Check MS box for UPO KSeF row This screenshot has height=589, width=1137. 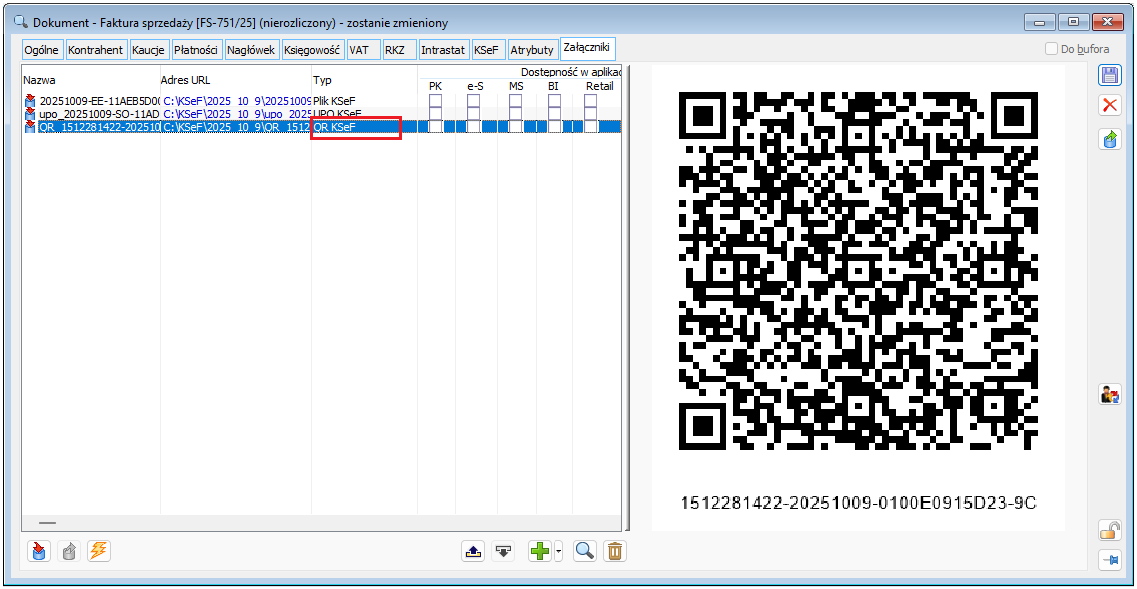pos(516,113)
